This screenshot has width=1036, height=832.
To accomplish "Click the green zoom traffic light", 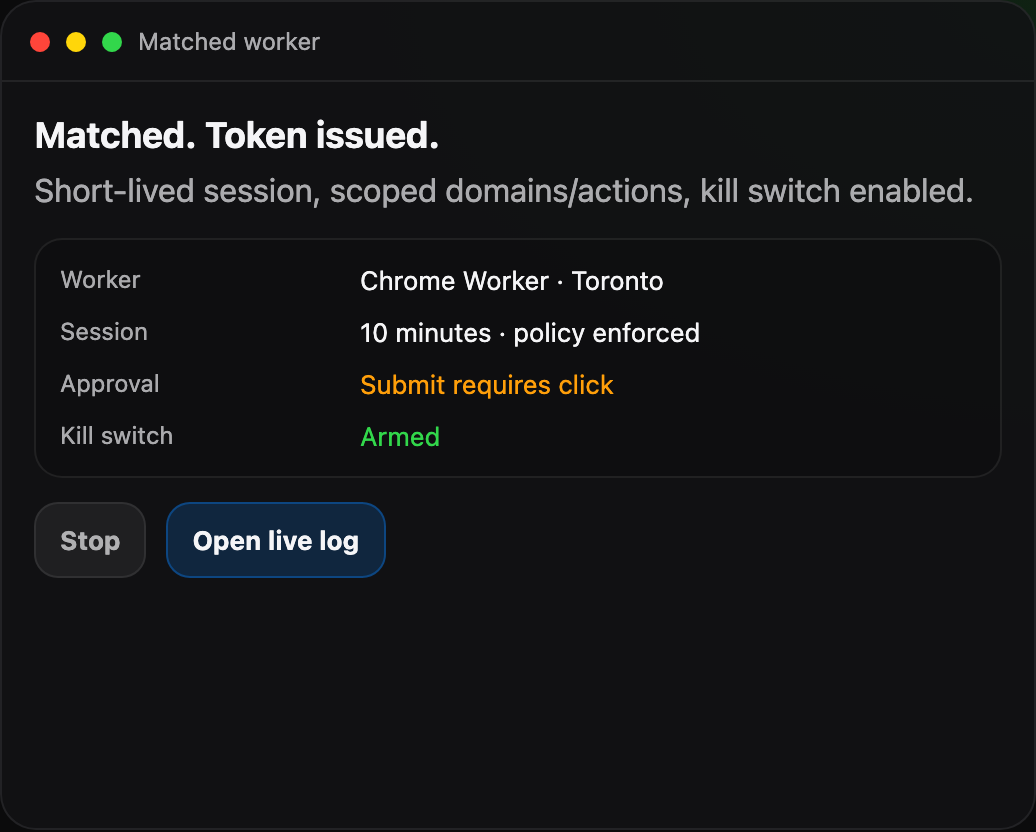I will coord(111,42).
